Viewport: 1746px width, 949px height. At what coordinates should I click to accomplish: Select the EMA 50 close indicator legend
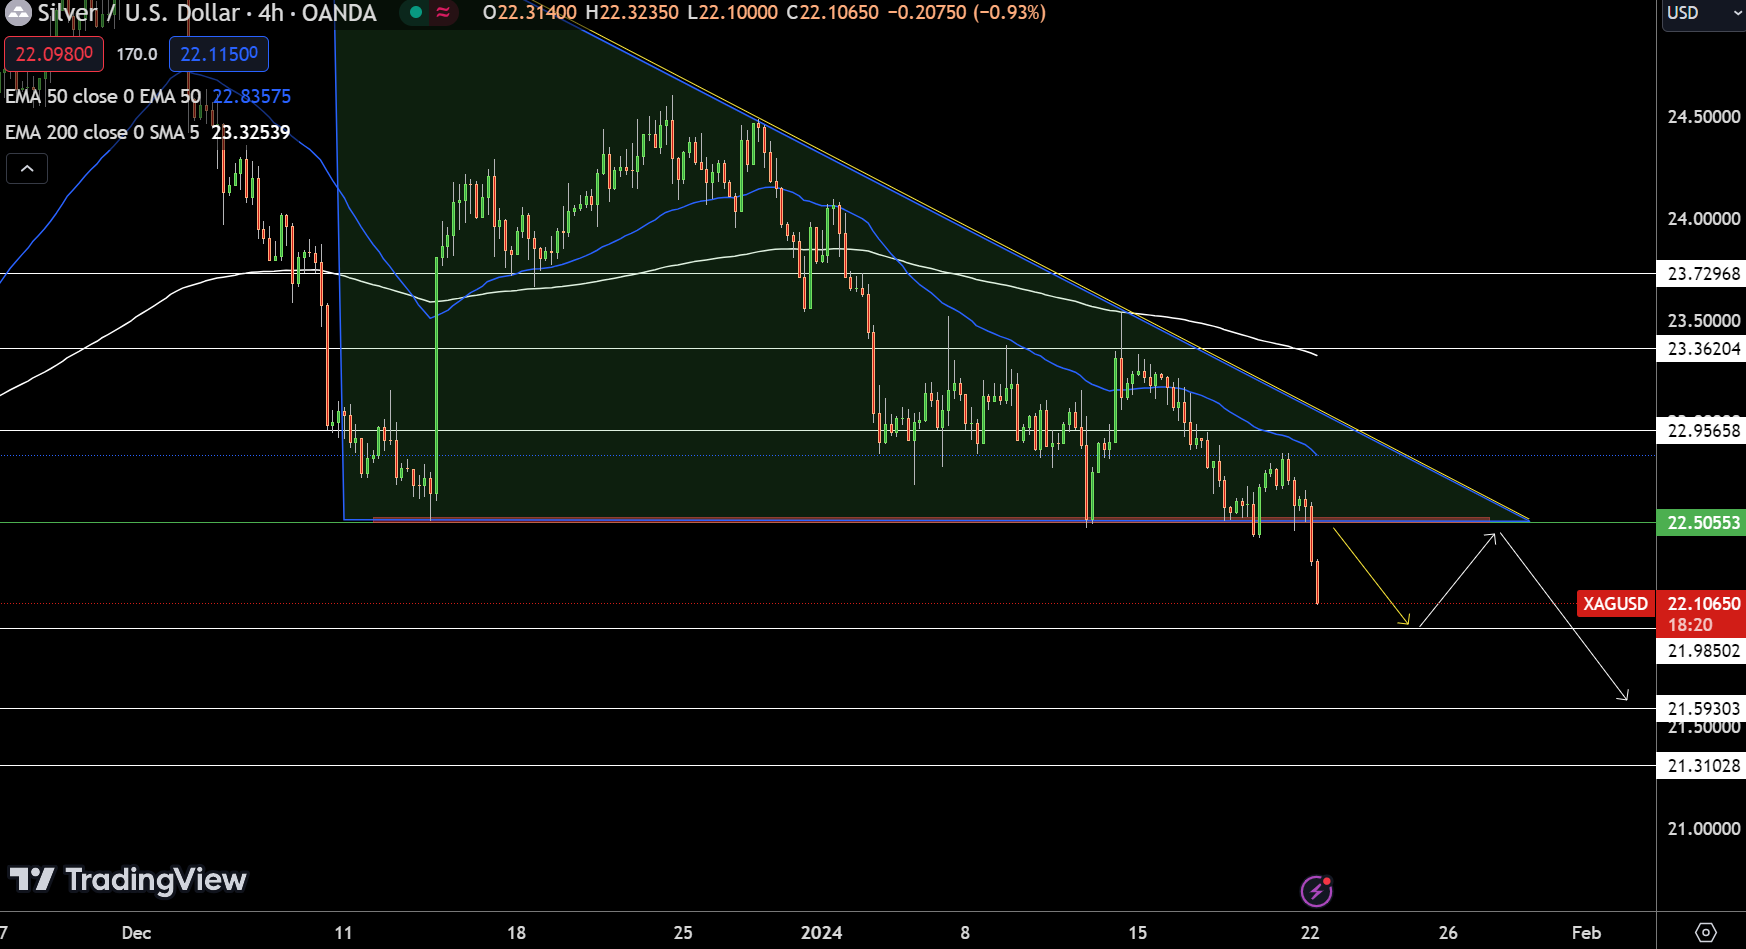coord(103,96)
